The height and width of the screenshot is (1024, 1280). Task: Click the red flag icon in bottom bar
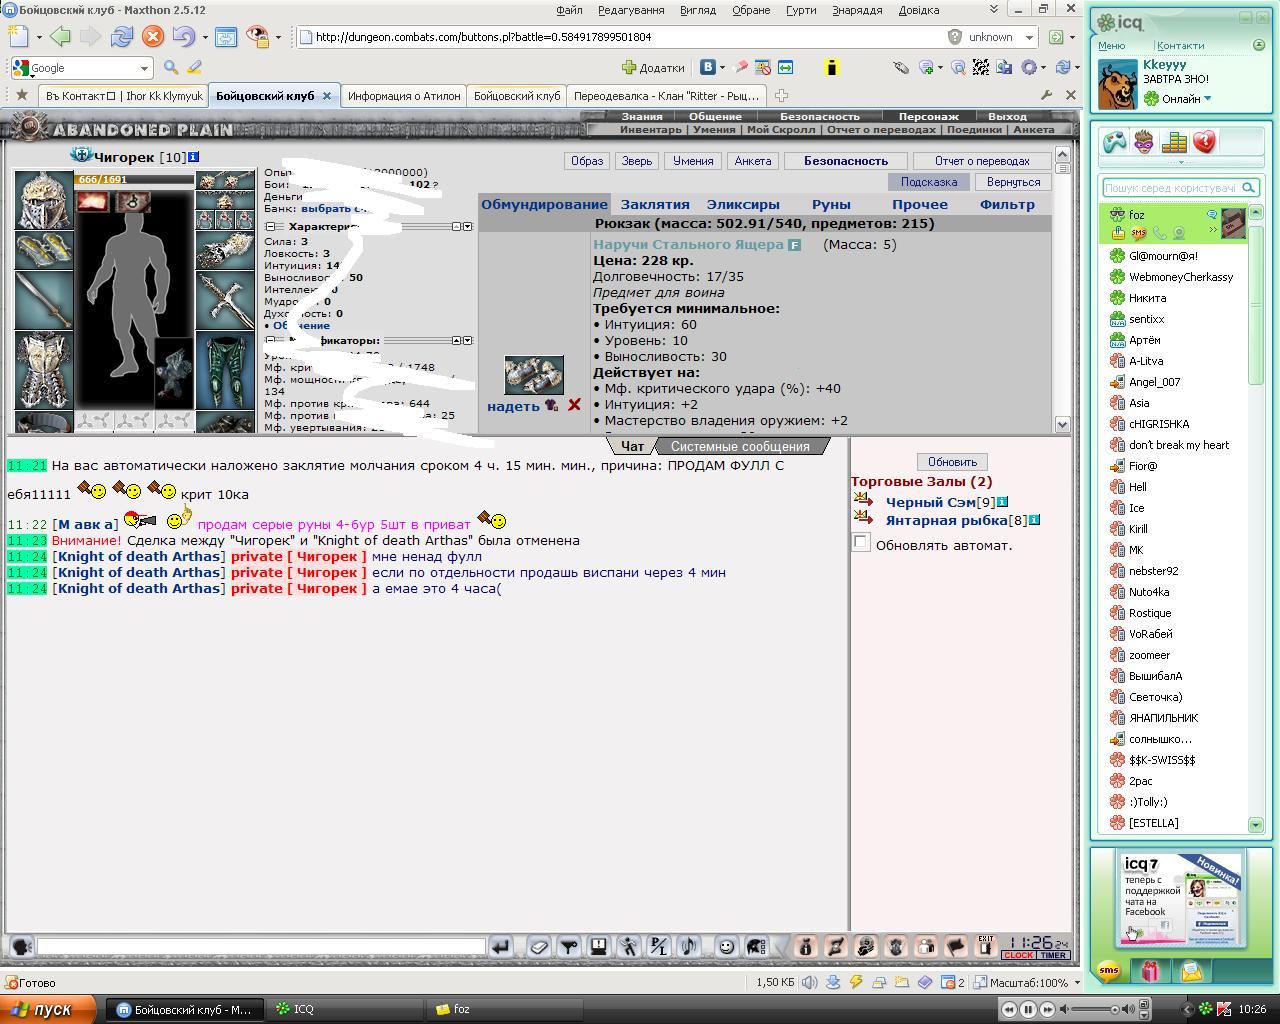click(956, 946)
